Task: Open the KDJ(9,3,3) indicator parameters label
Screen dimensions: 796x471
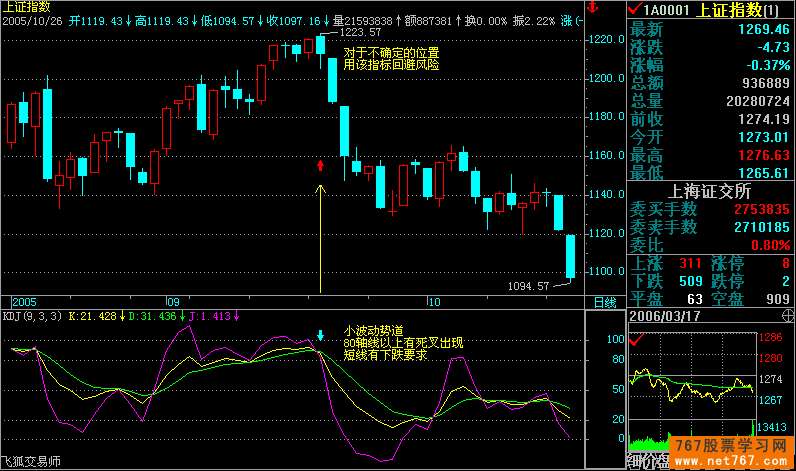Action: 32,316
